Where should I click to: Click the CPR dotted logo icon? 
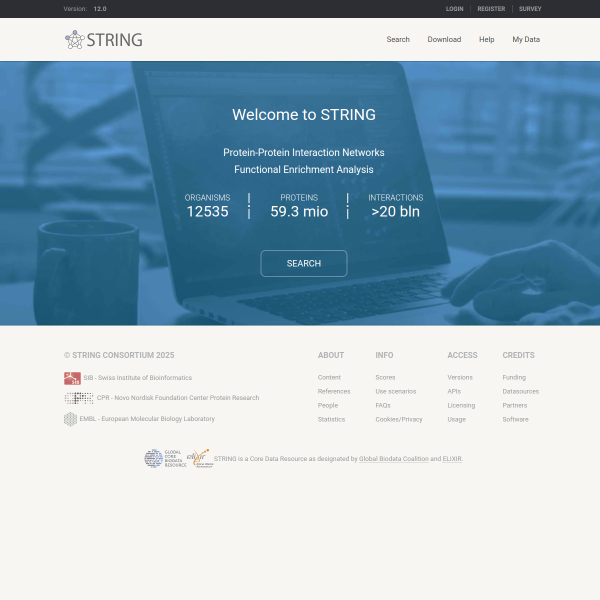click(x=79, y=398)
